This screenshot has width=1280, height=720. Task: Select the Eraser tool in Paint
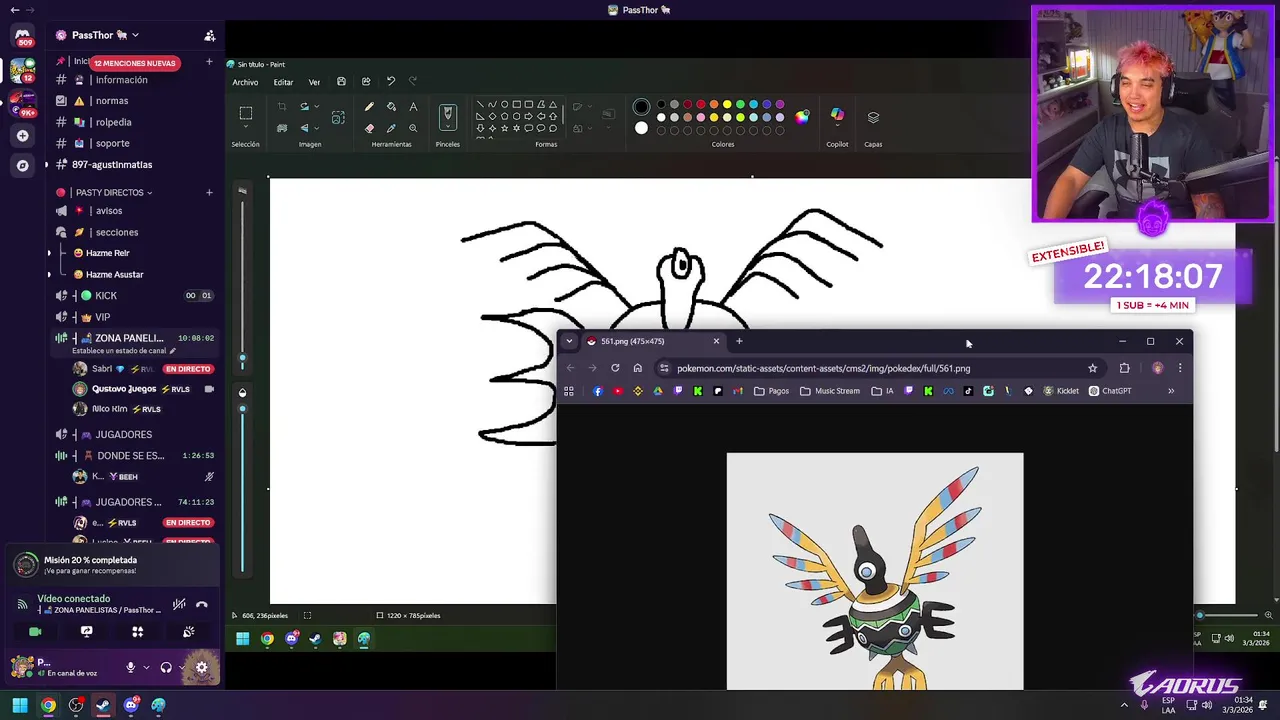(369, 128)
